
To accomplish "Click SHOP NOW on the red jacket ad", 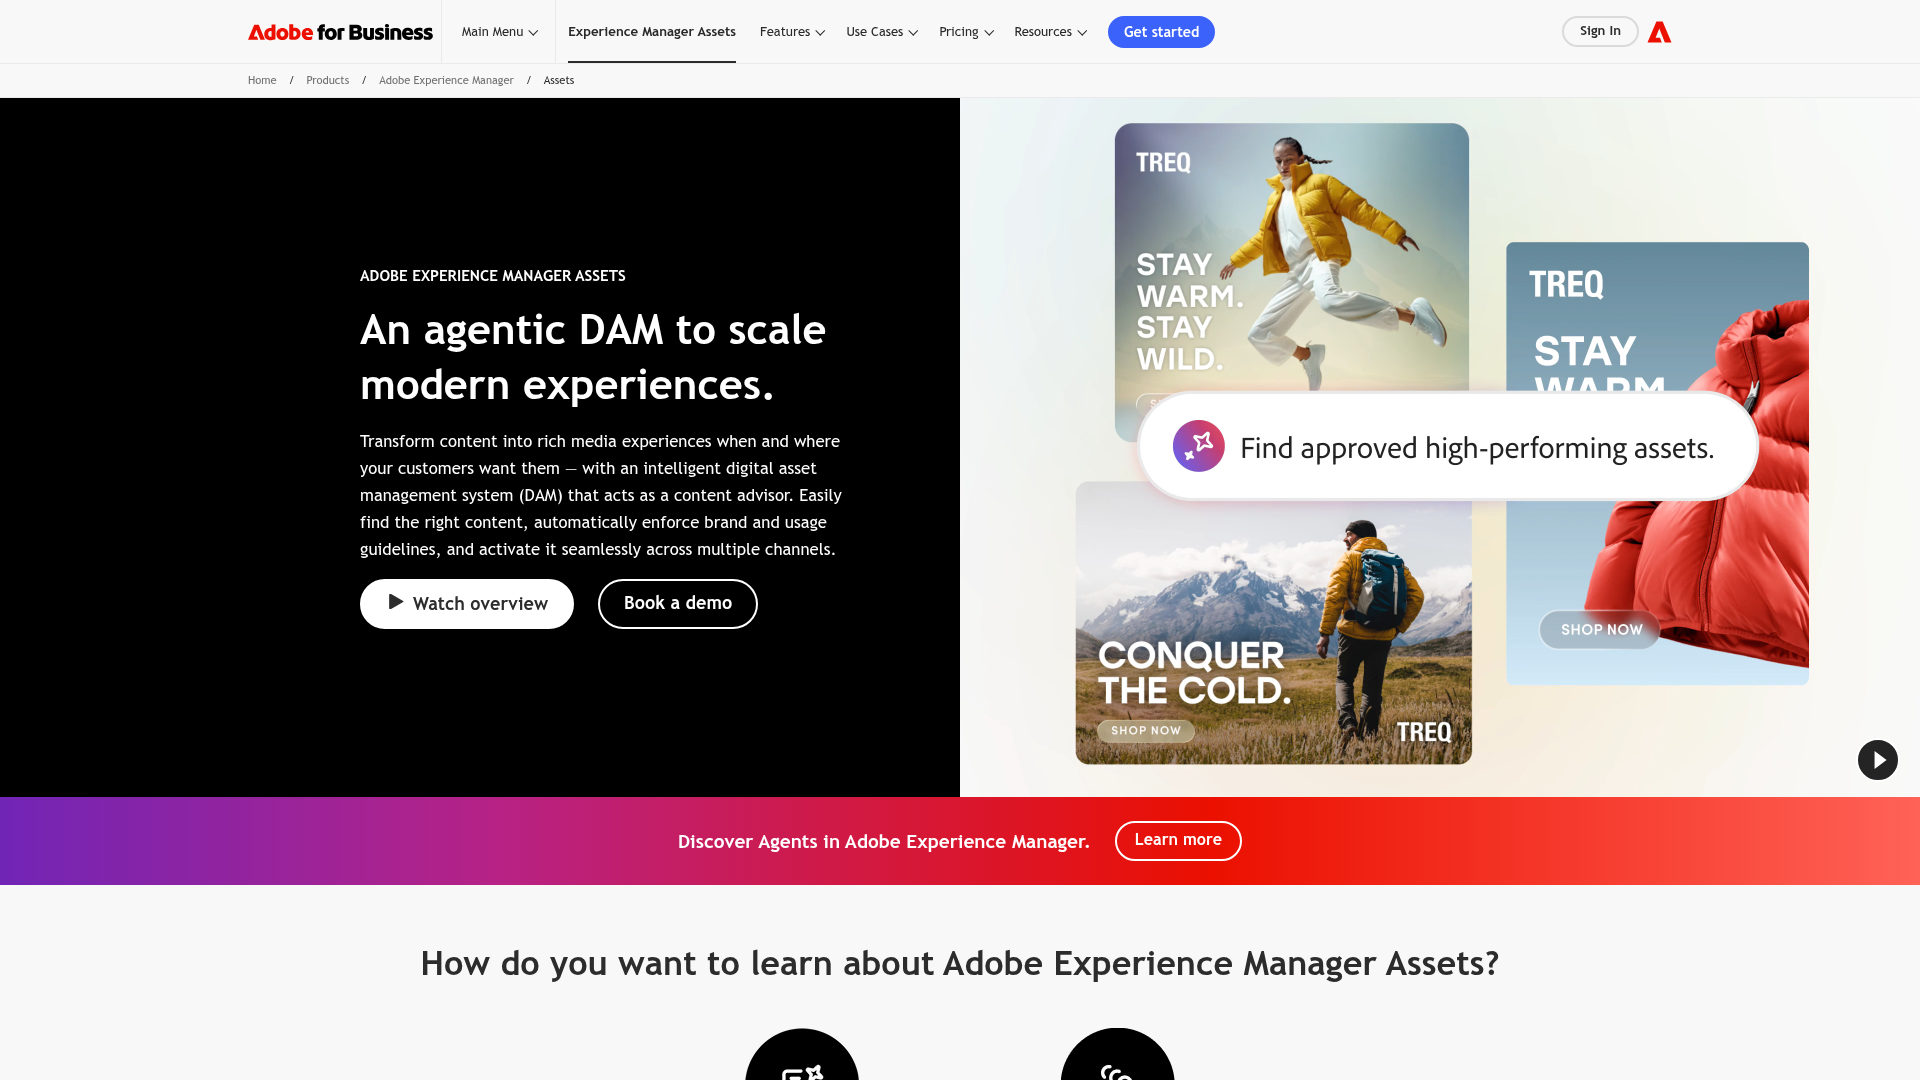I will click(1600, 630).
